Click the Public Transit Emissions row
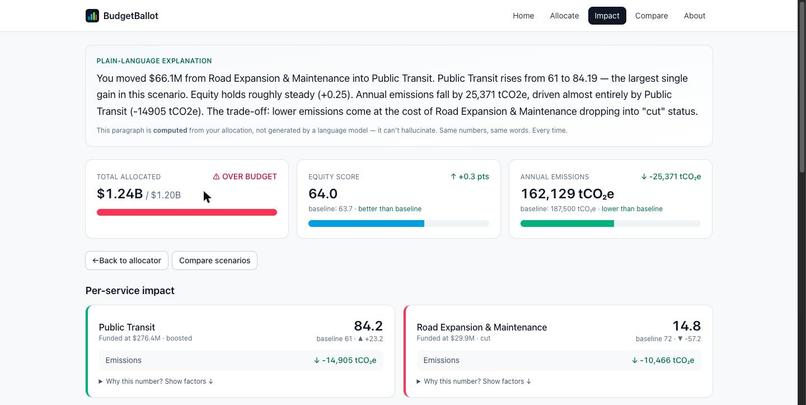This screenshot has height=405, width=806. pos(241,360)
